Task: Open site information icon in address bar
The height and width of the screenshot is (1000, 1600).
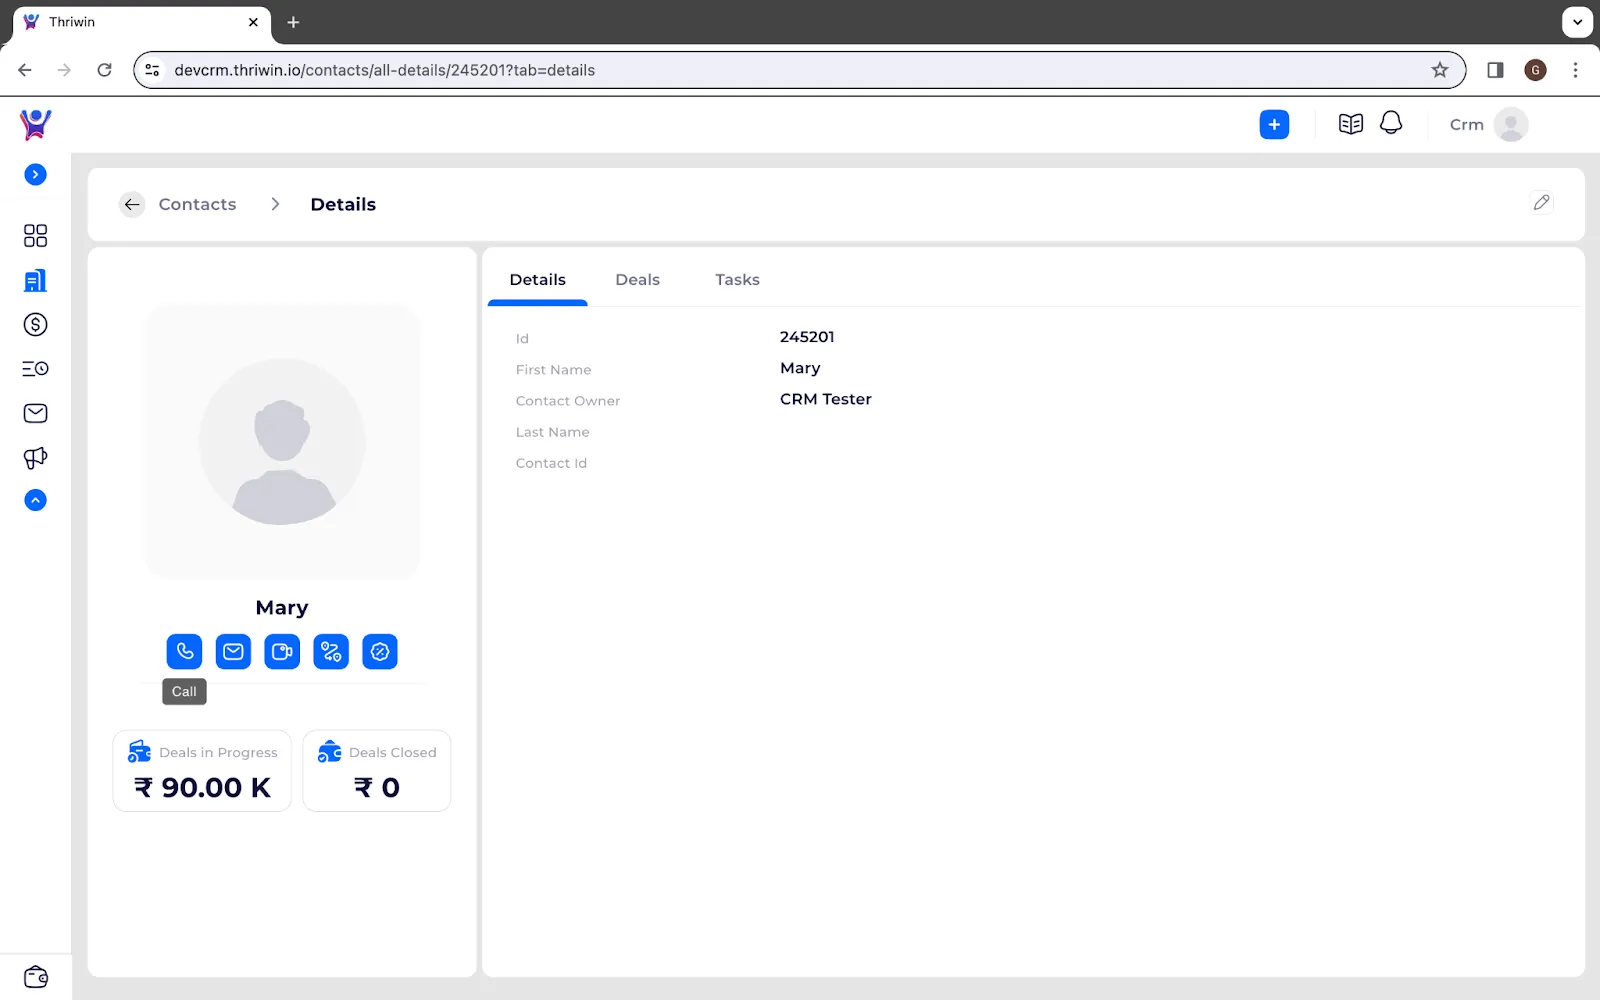Action: 152,70
